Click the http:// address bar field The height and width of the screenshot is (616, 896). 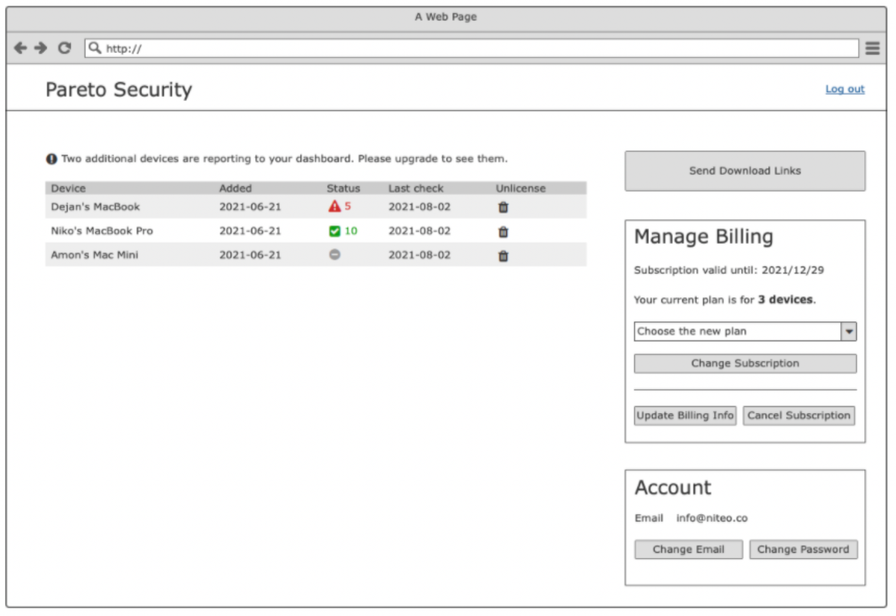472,48
